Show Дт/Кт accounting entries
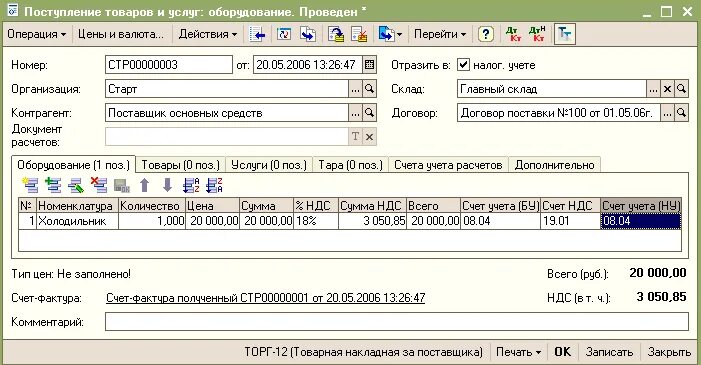The width and height of the screenshot is (701, 365). coord(513,34)
